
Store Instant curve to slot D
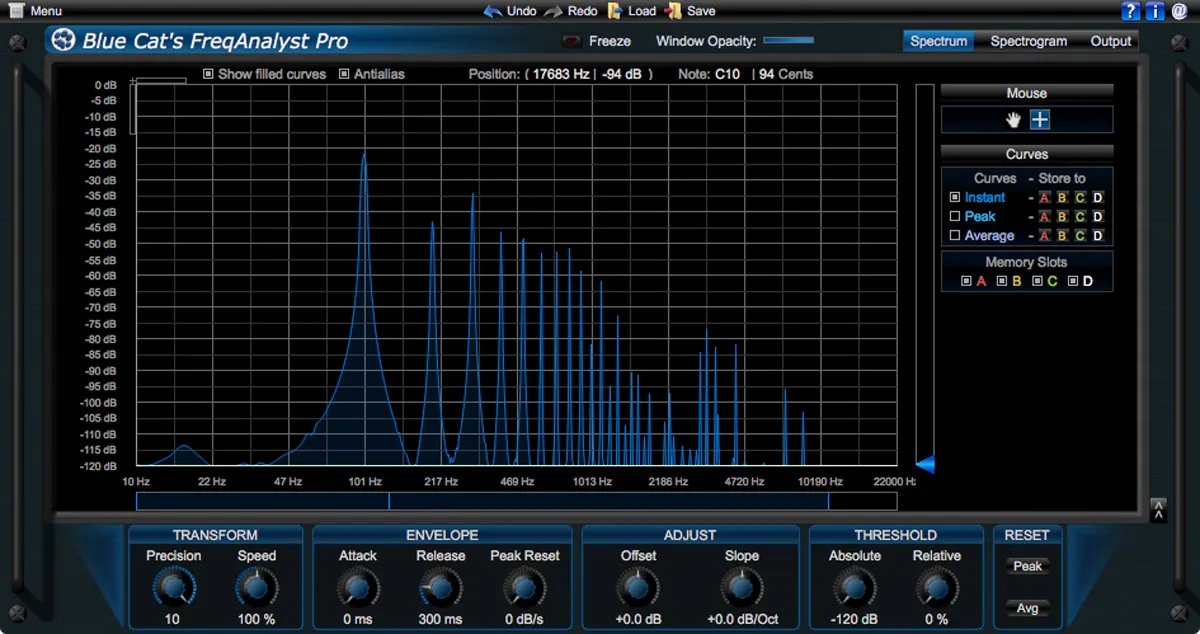(1098, 198)
